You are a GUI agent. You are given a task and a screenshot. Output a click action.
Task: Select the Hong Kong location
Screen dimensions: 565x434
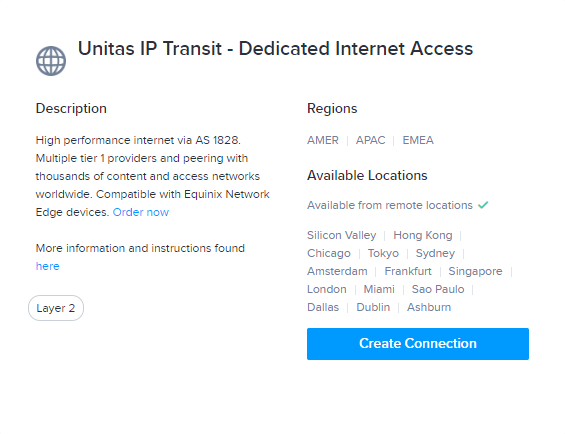coord(423,235)
